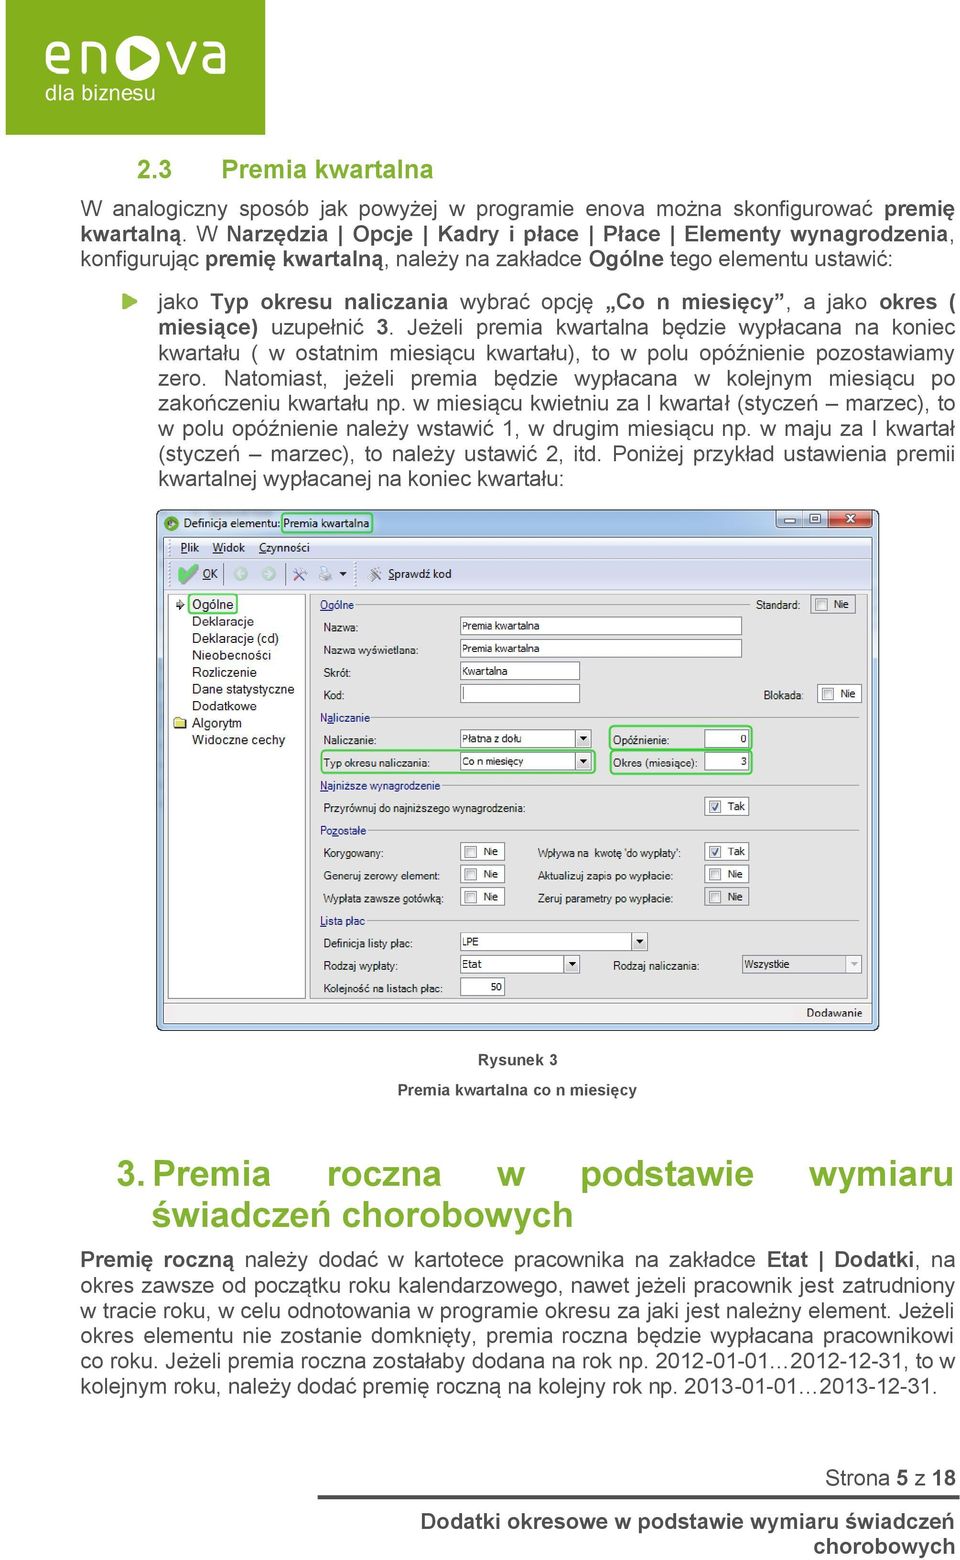Click the 'Rysunek 3' caption

[x=517, y=1060]
